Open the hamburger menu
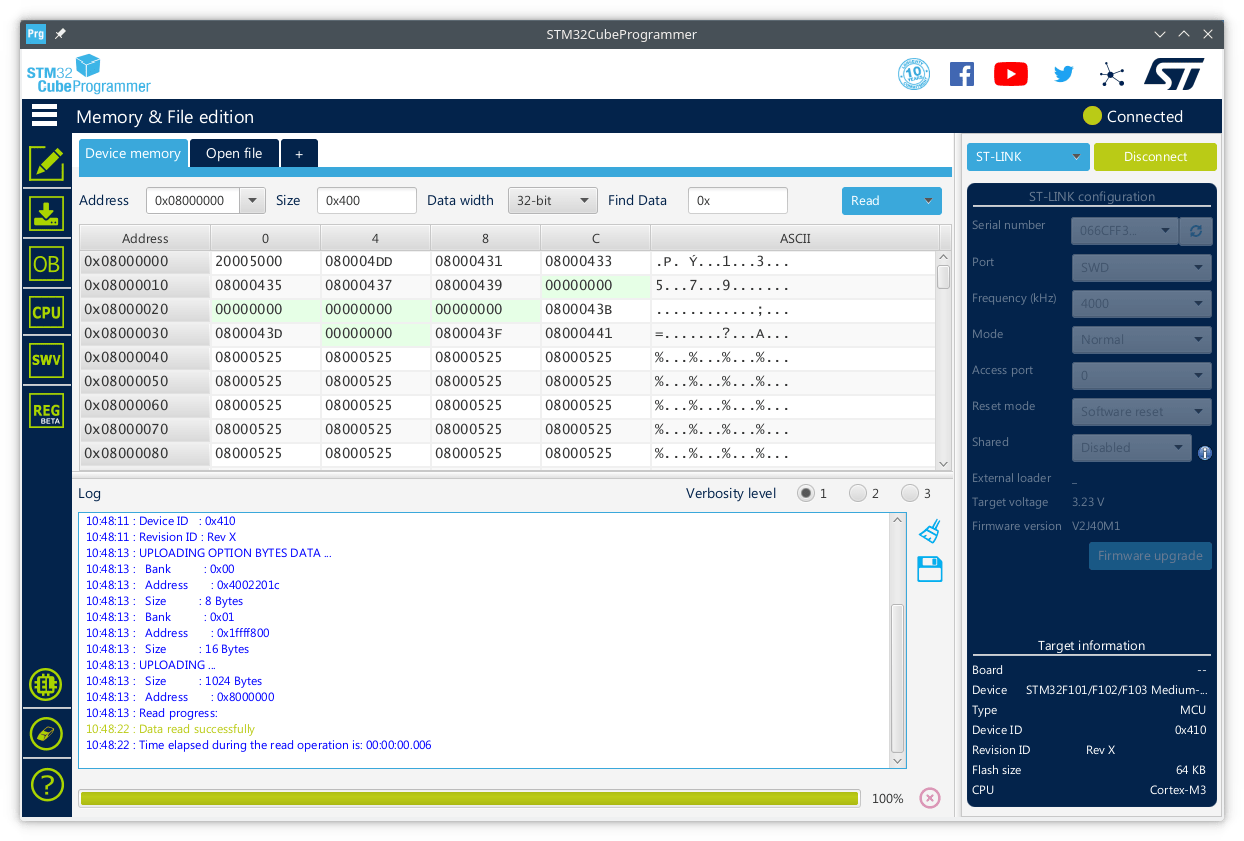This screenshot has width=1244, height=841. click(45, 115)
